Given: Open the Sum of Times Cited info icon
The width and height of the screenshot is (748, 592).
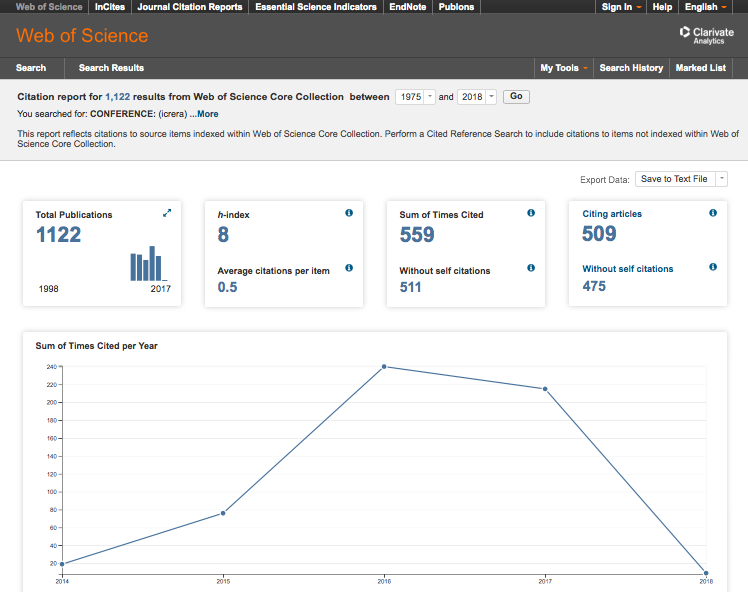Looking at the screenshot, I should pyautogui.click(x=531, y=213).
